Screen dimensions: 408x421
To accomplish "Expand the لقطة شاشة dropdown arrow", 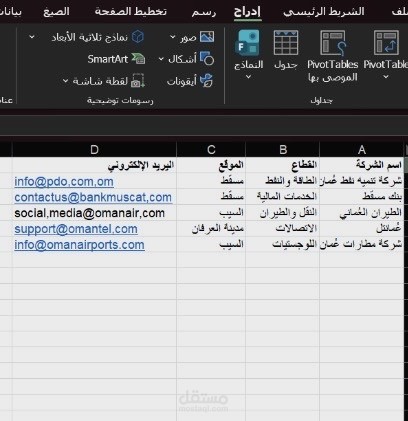I will click(x=65, y=81).
